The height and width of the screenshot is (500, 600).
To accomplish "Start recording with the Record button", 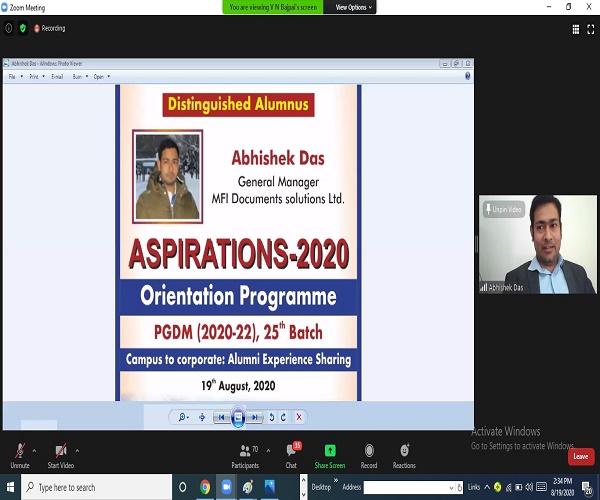I will coord(369,456).
